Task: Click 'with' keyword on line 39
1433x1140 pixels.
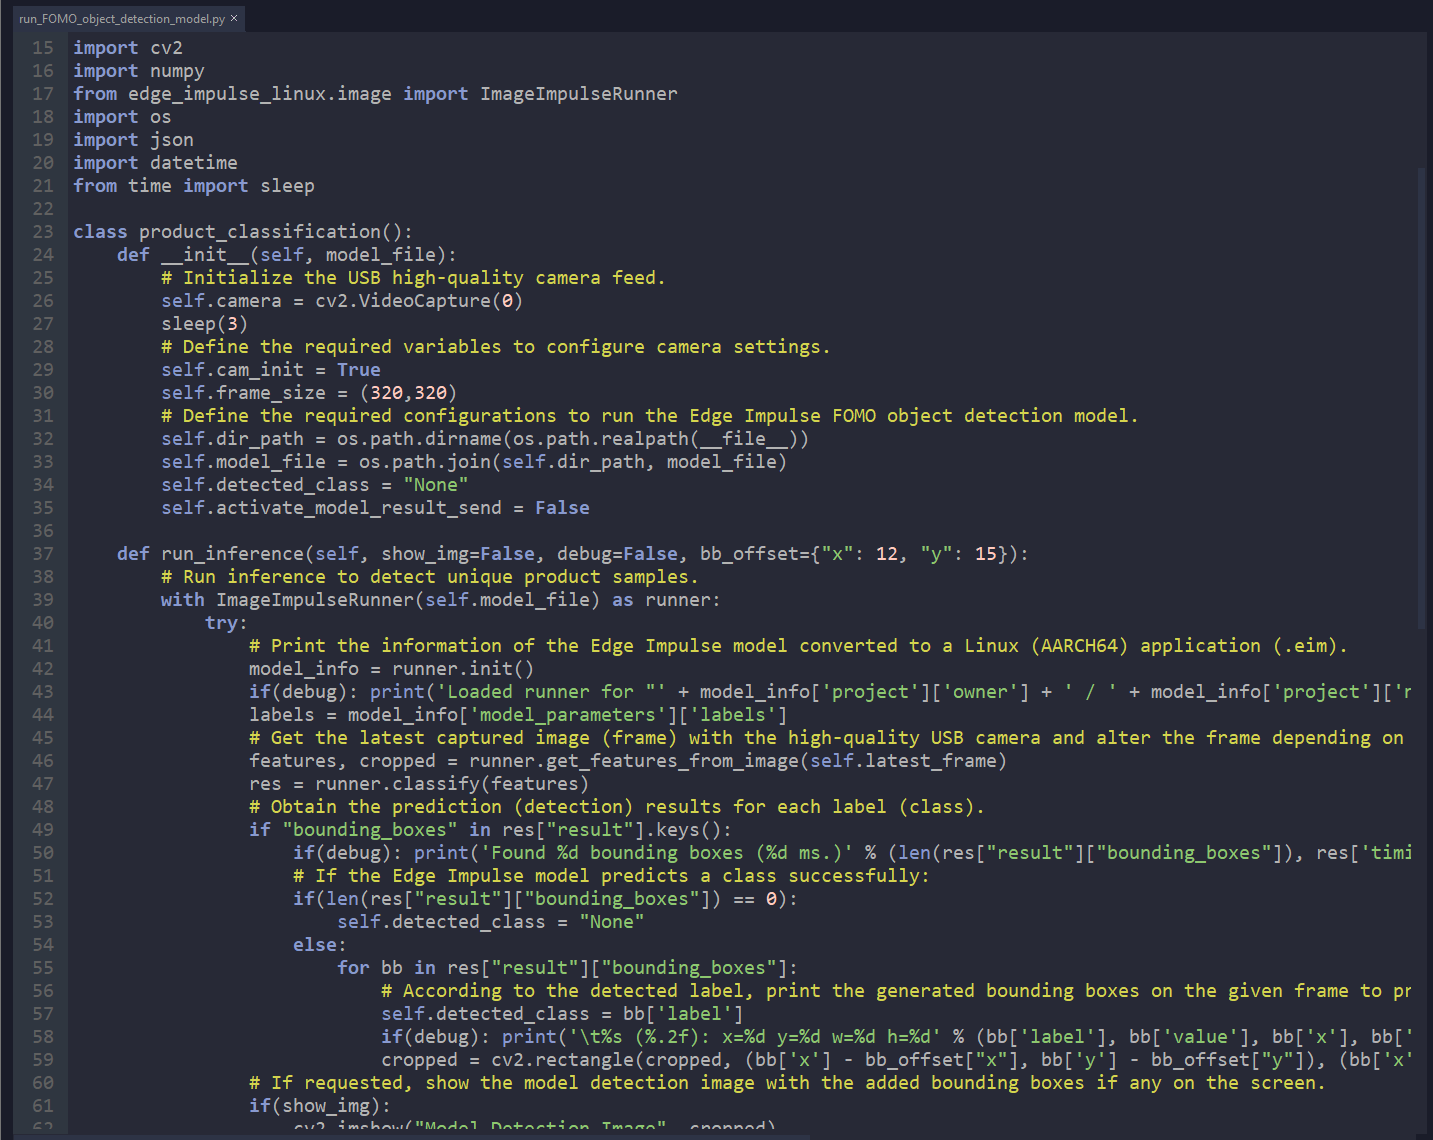Action: coord(182,600)
